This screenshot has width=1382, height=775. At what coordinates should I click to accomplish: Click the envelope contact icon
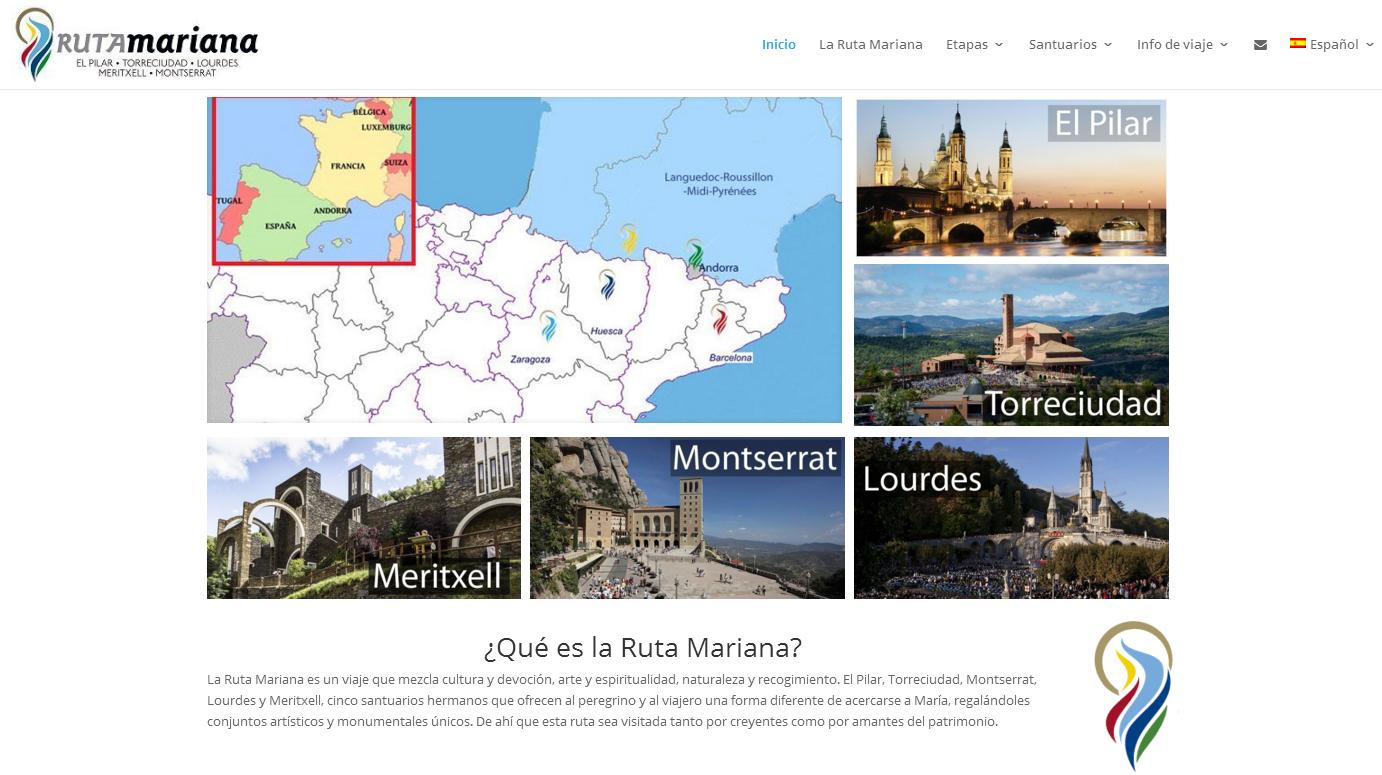[1260, 45]
